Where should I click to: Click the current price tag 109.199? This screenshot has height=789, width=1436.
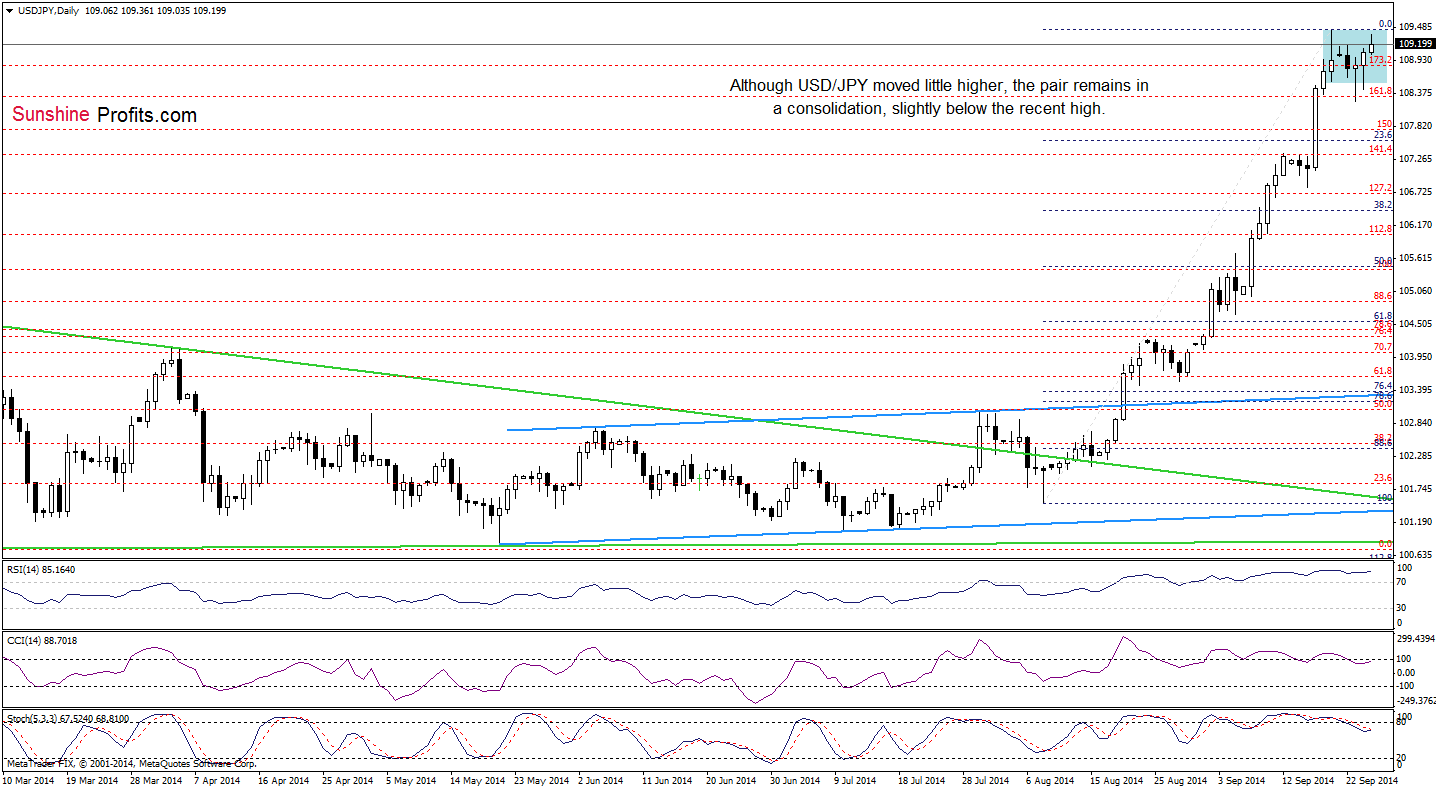click(x=1415, y=44)
